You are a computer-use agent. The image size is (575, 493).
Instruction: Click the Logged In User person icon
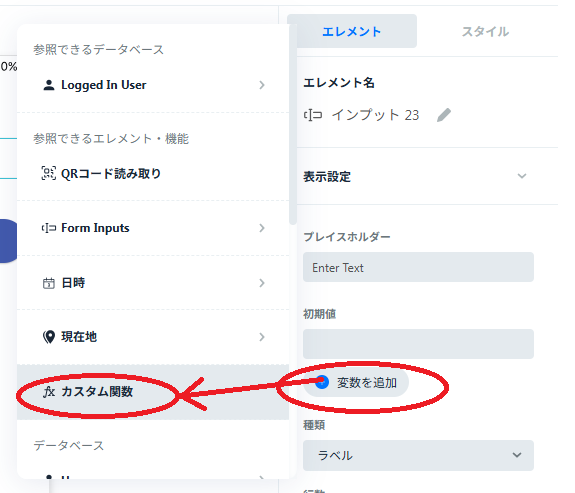[49, 85]
